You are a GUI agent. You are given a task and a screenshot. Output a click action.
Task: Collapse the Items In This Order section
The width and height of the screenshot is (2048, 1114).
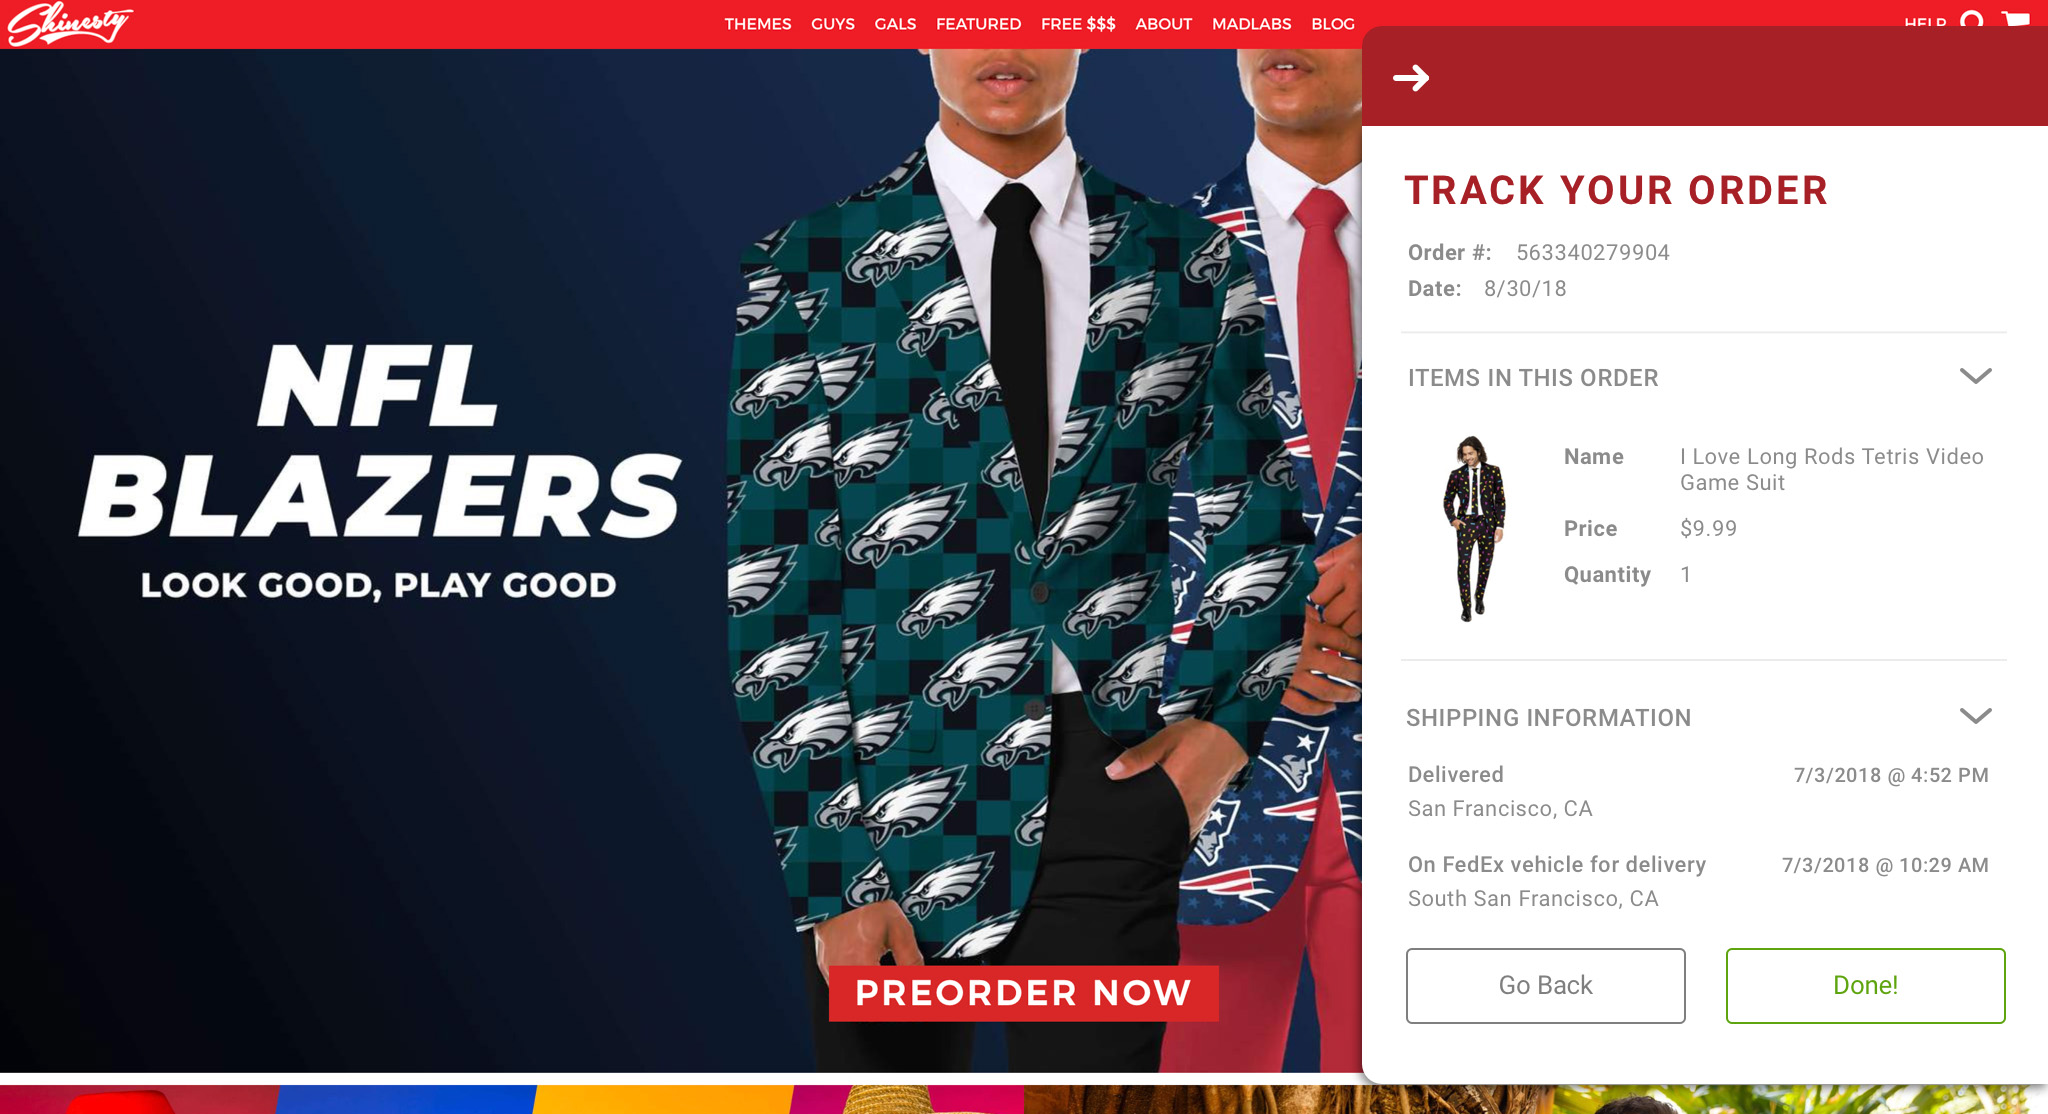click(x=1975, y=377)
